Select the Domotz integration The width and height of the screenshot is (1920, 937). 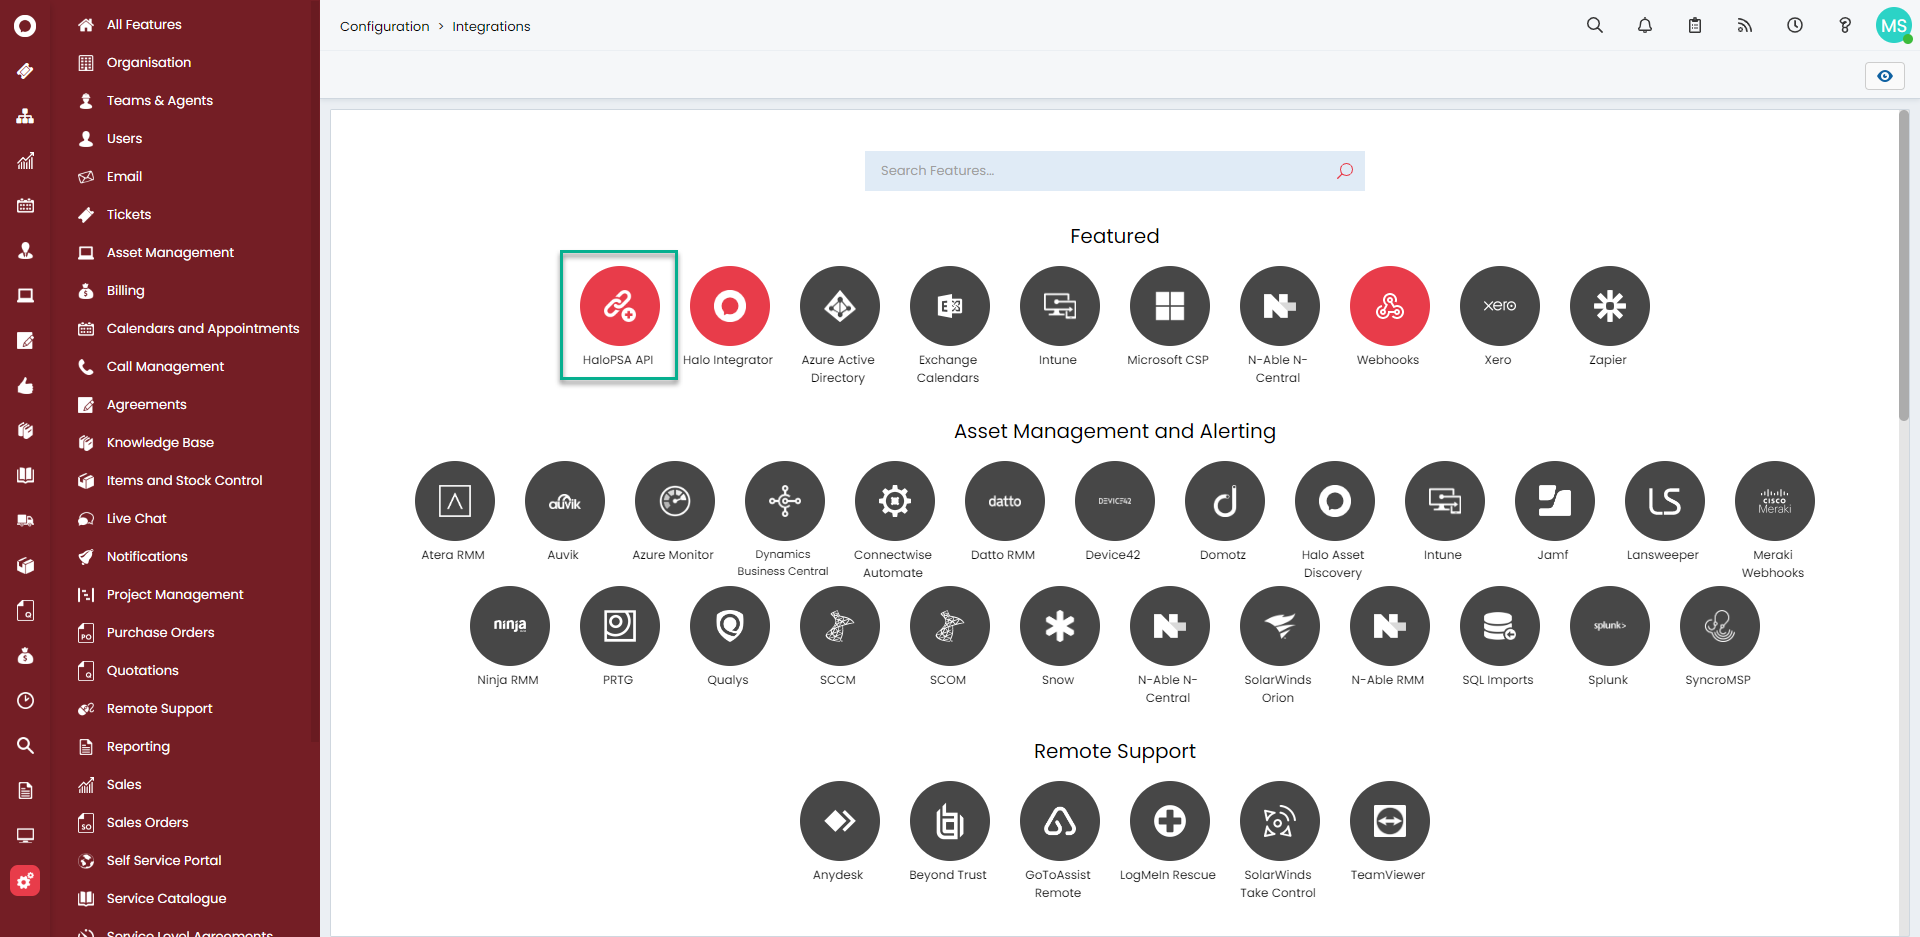[x=1224, y=501]
